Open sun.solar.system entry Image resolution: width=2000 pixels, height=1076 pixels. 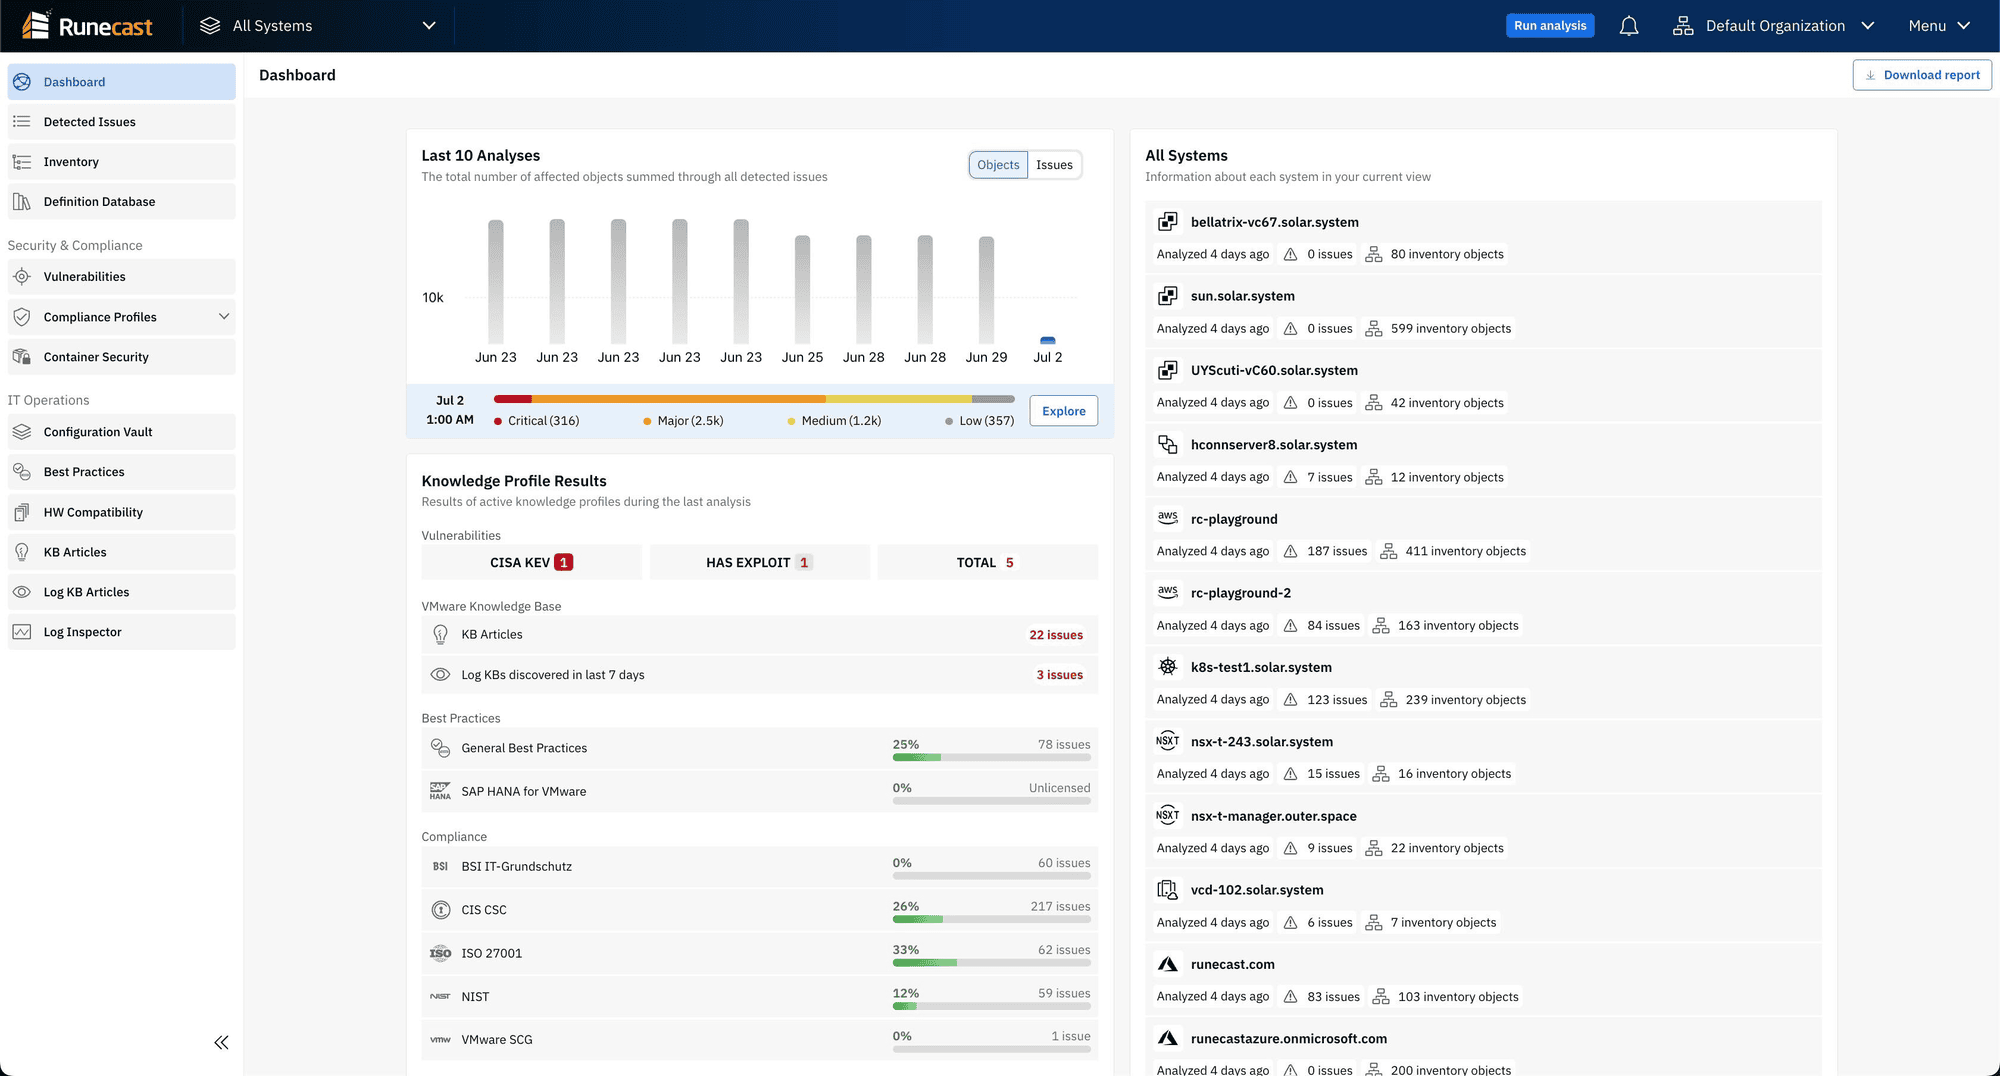[1483, 312]
